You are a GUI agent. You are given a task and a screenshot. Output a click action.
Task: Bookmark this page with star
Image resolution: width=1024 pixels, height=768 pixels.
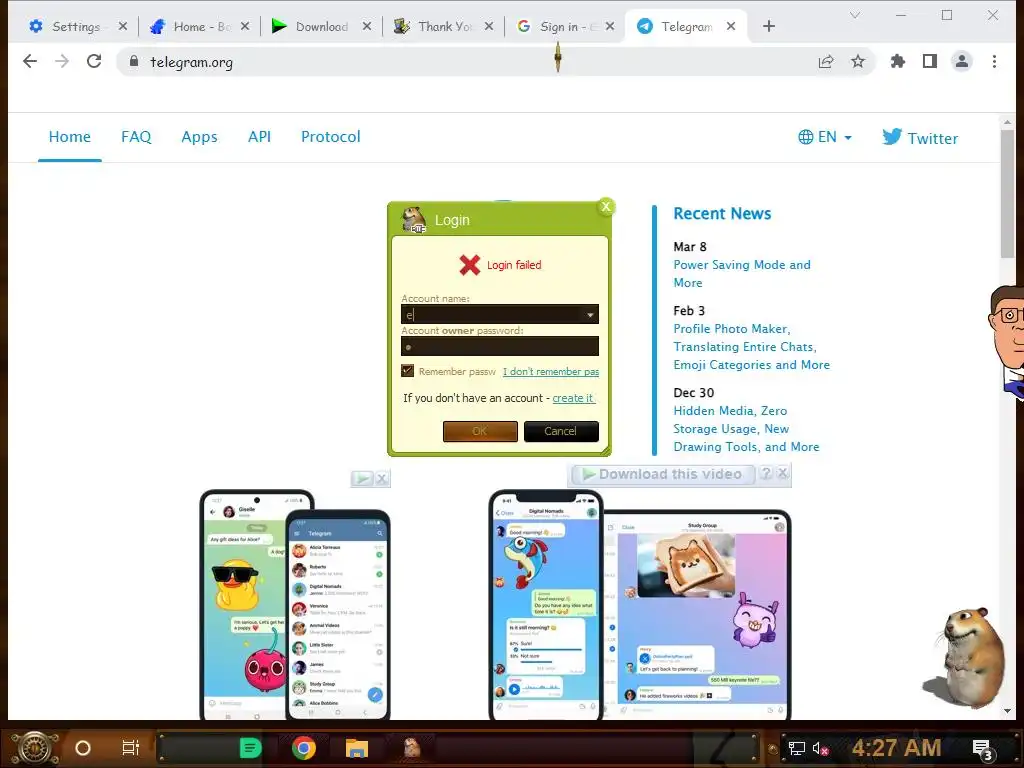[x=857, y=61]
